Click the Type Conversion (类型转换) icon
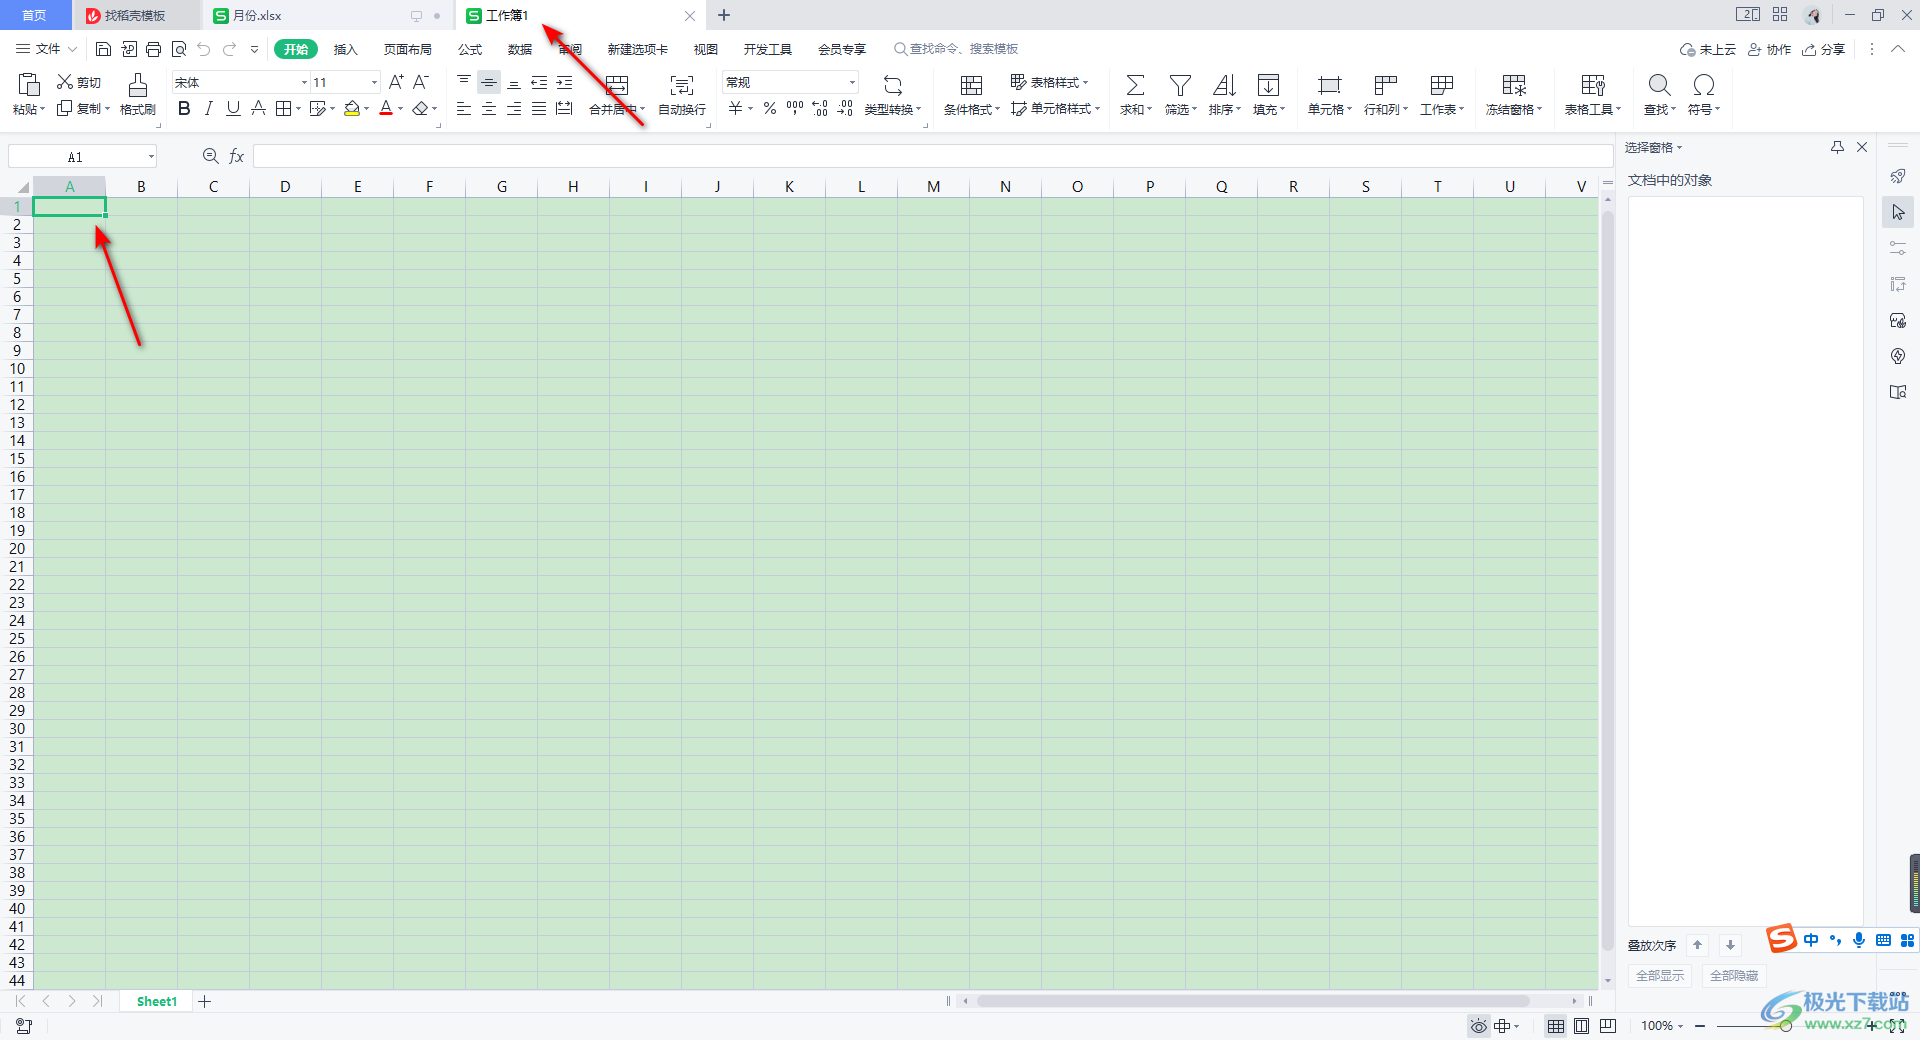Viewport: 1920px width, 1040px height. tap(893, 85)
